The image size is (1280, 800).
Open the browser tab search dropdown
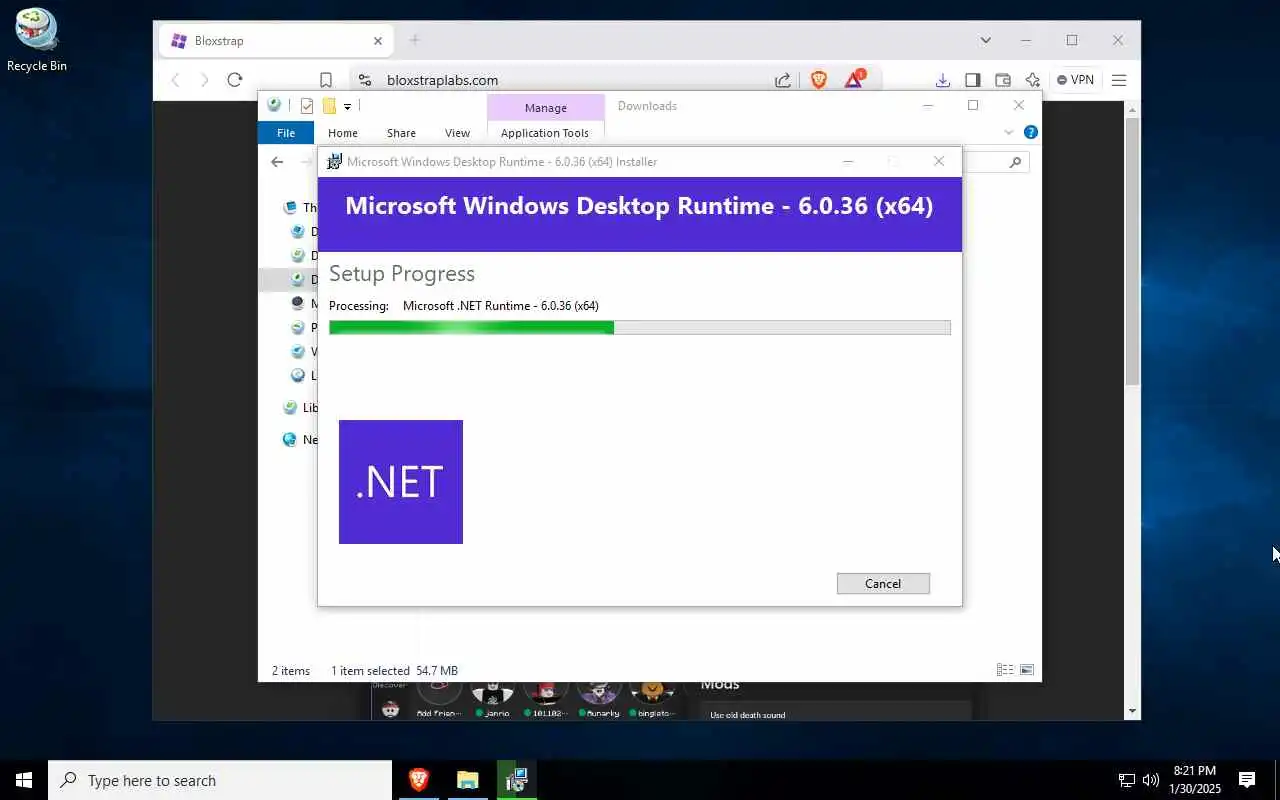point(986,40)
